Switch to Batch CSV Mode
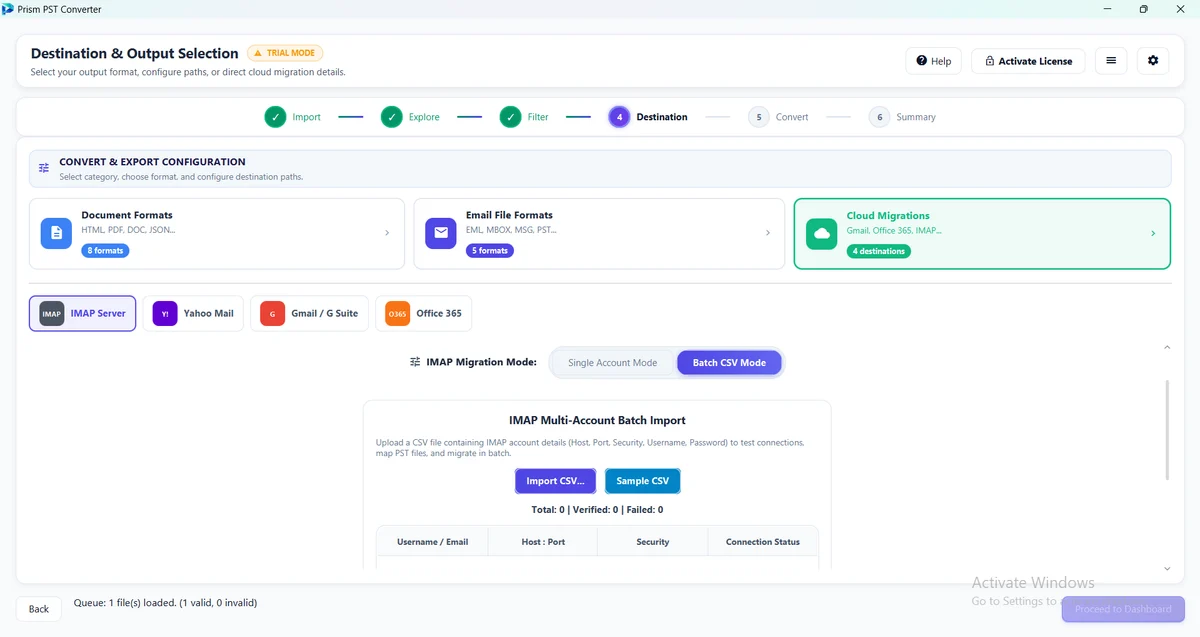Viewport: 1200px width, 637px height. click(729, 362)
